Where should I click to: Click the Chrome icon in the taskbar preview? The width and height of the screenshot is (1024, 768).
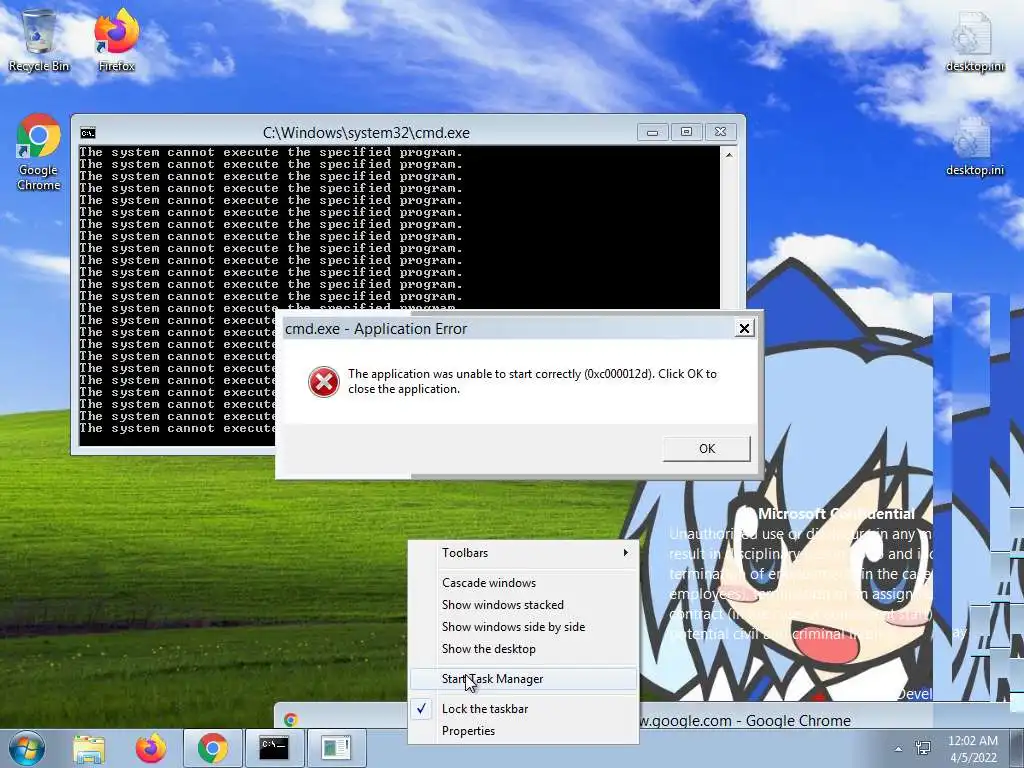[291, 720]
